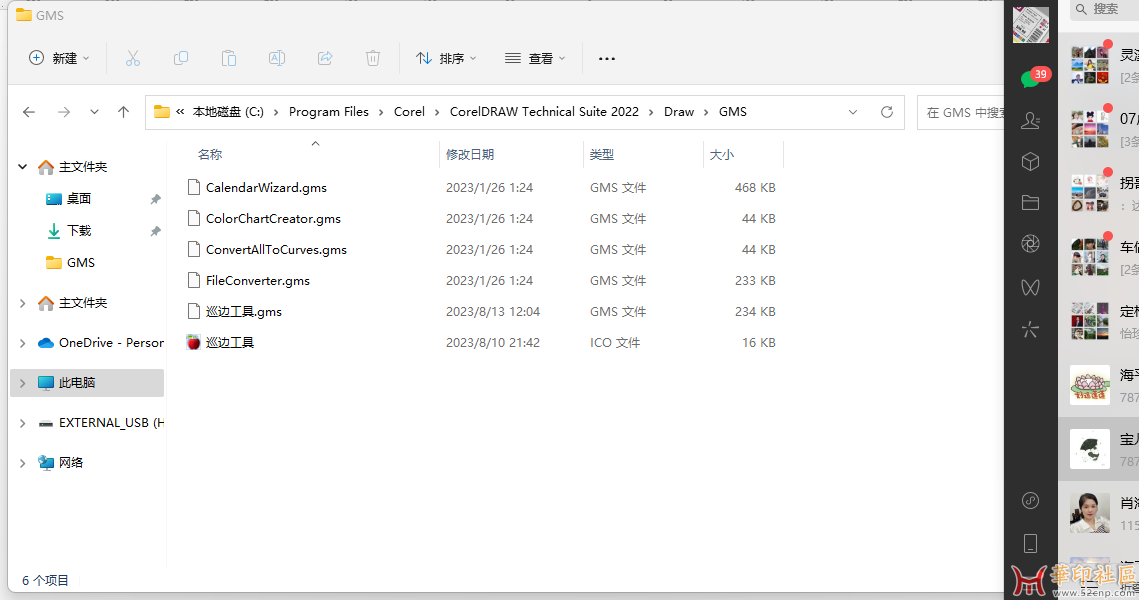
Task: Open the WeChat mini programs icon
Action: pyautogui.click(x=1030, y=500)
